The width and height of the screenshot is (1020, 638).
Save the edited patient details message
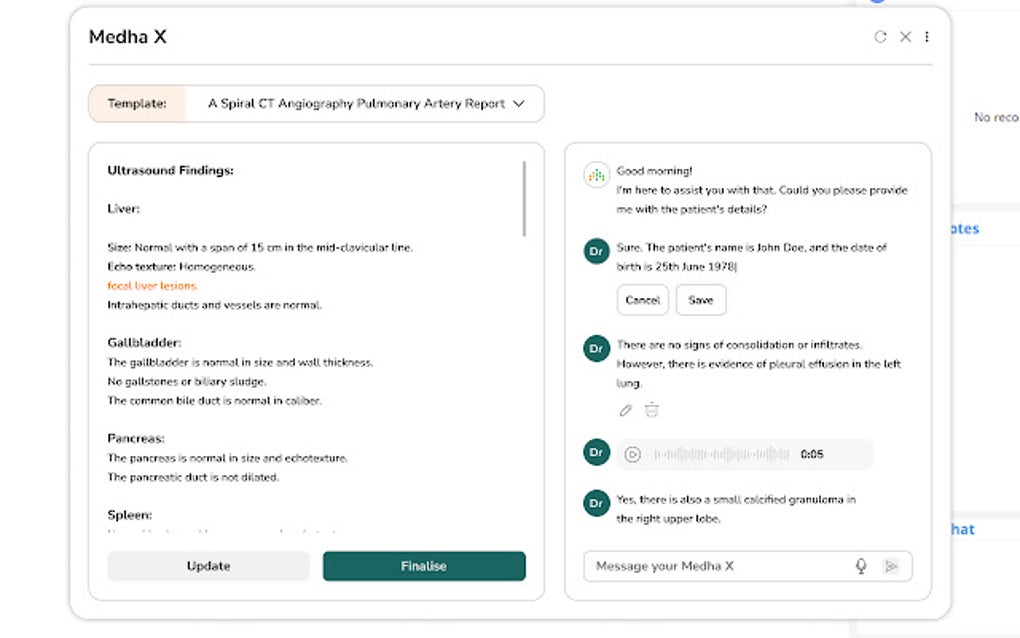(x=700, y=300)
